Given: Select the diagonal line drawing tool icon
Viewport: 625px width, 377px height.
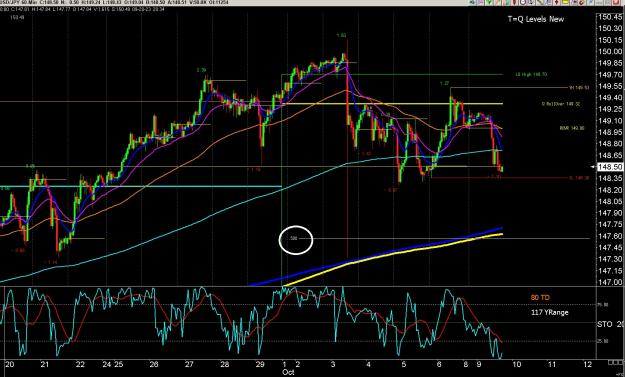Looking at the screenshot, I should 539,2.
